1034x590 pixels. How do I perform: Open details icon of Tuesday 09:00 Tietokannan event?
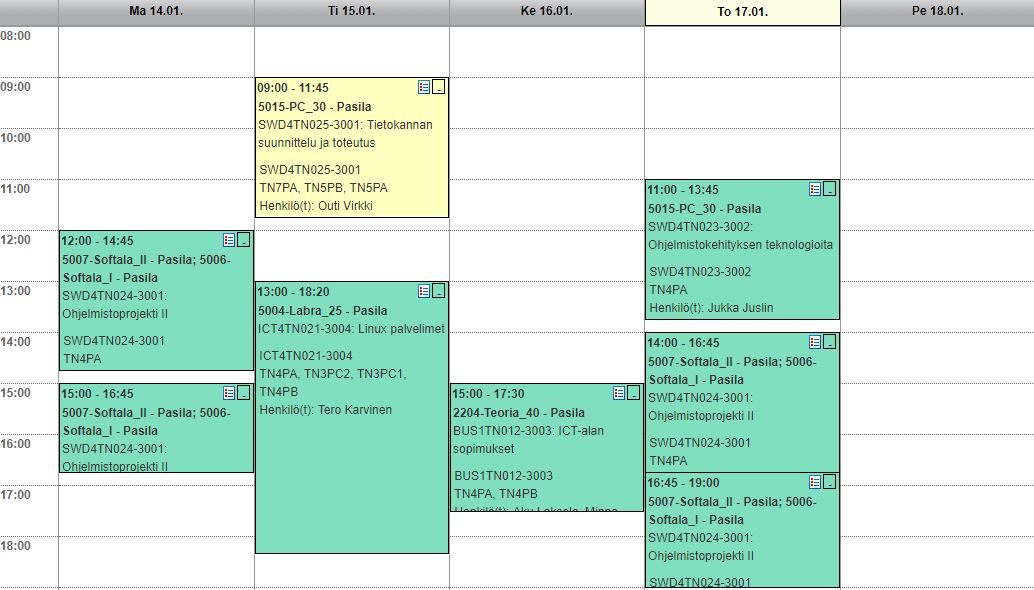tap(424, 88)
